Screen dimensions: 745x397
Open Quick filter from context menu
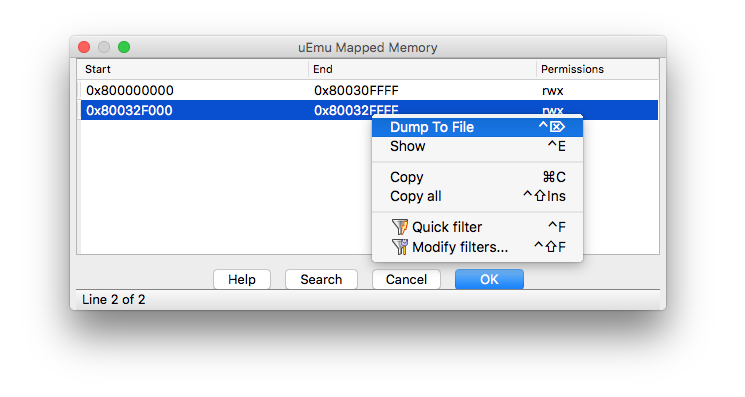click(477, 227)
